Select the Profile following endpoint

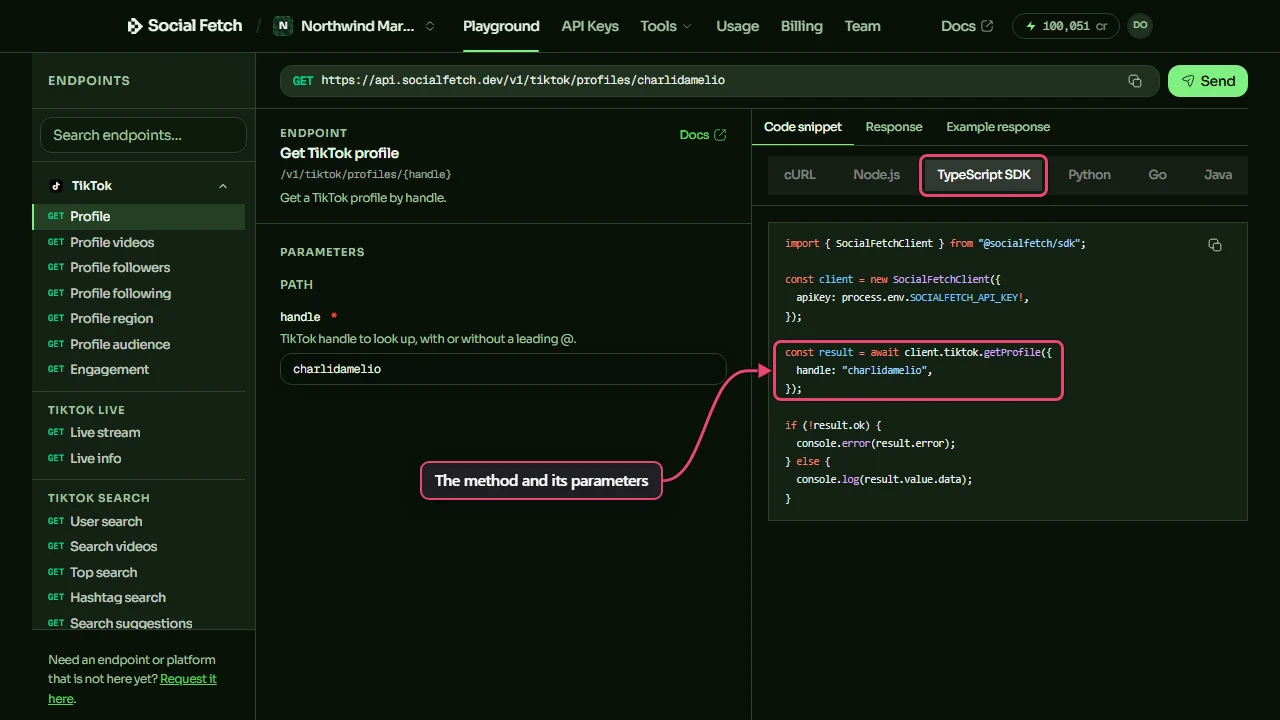click(139, 293)
